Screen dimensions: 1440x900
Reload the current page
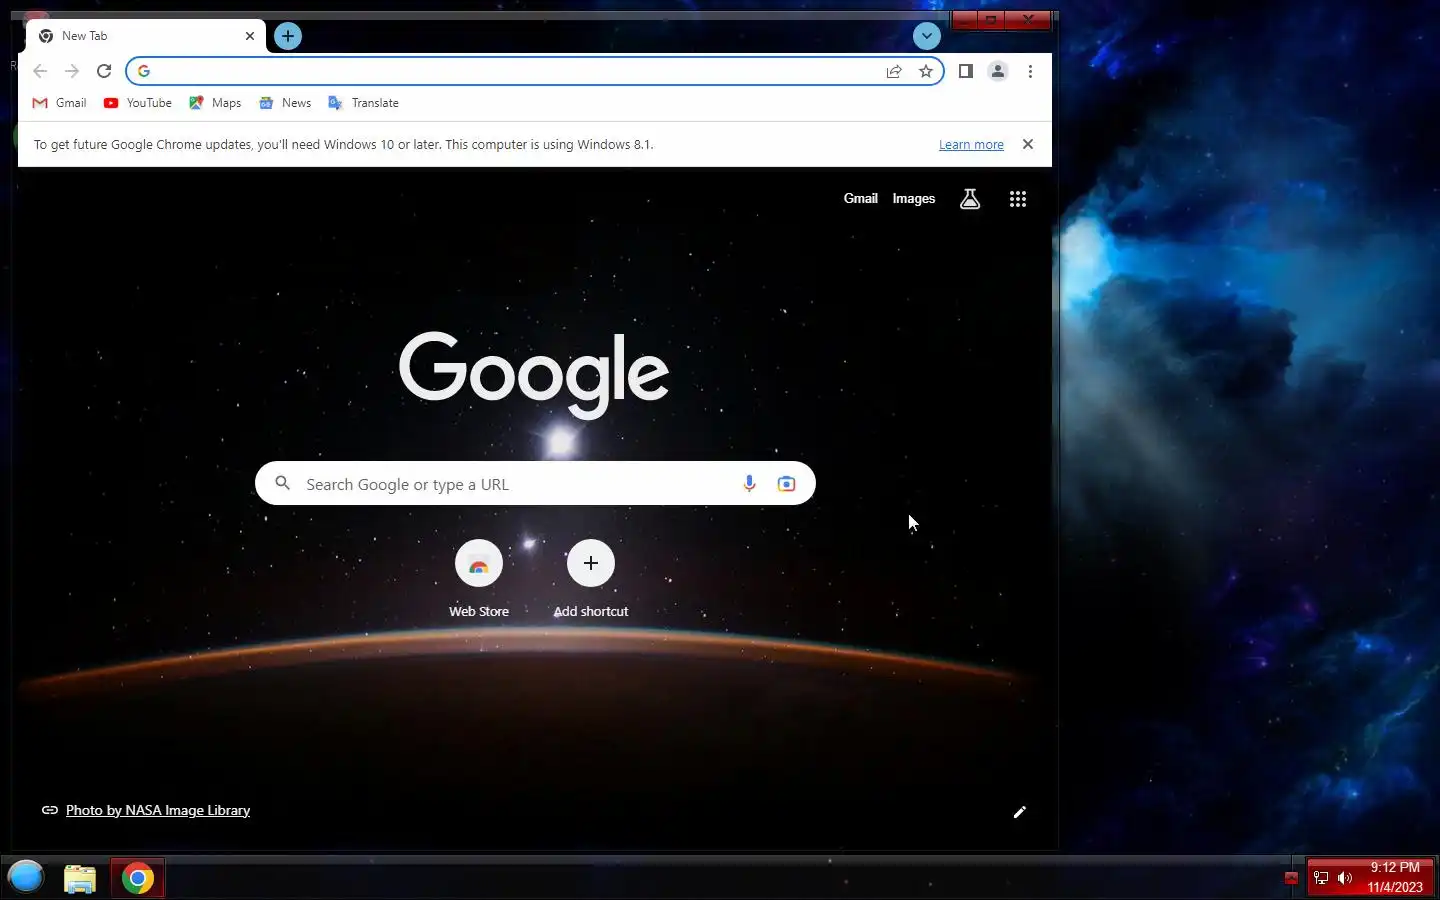(104, 71)
